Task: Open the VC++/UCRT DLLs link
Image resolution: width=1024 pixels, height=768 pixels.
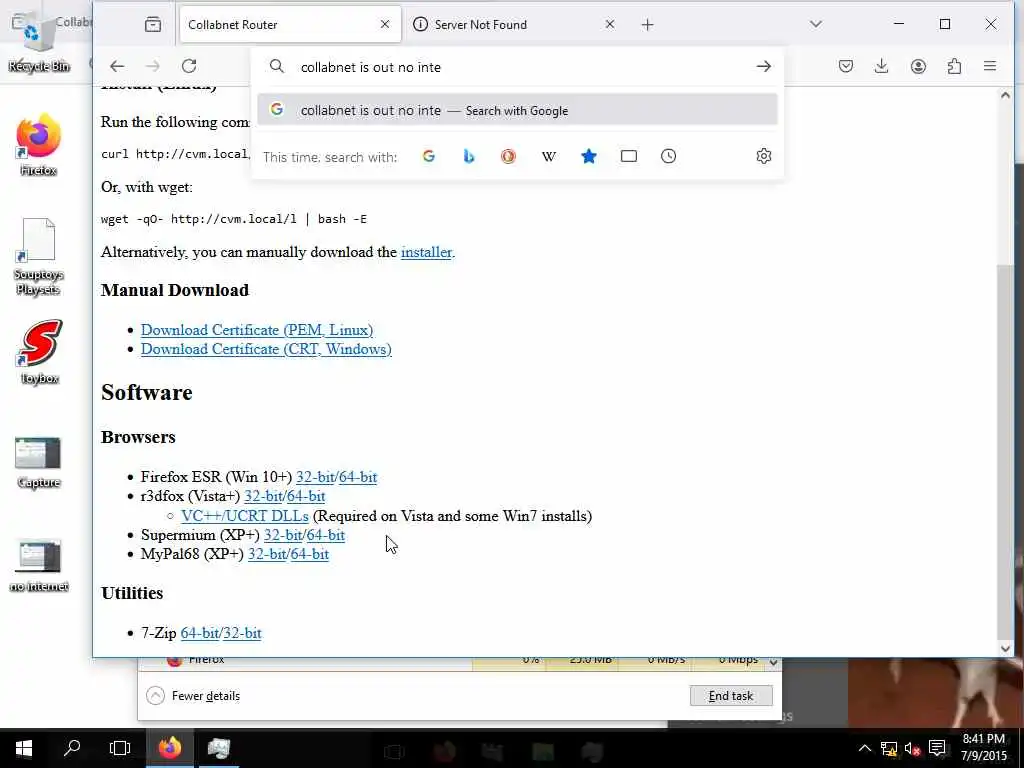Action: tap(245, 516)
